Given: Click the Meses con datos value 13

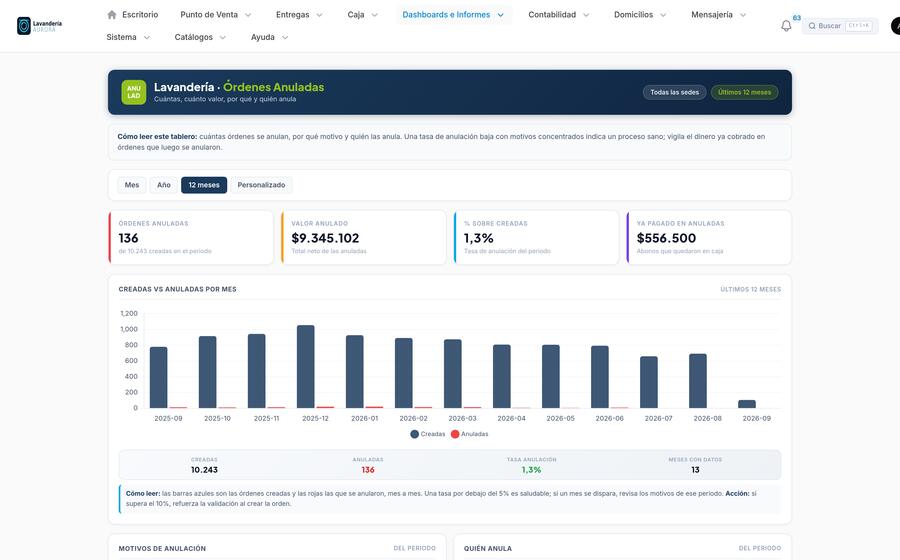Looking at the screenshot, I should coord(695,470).
